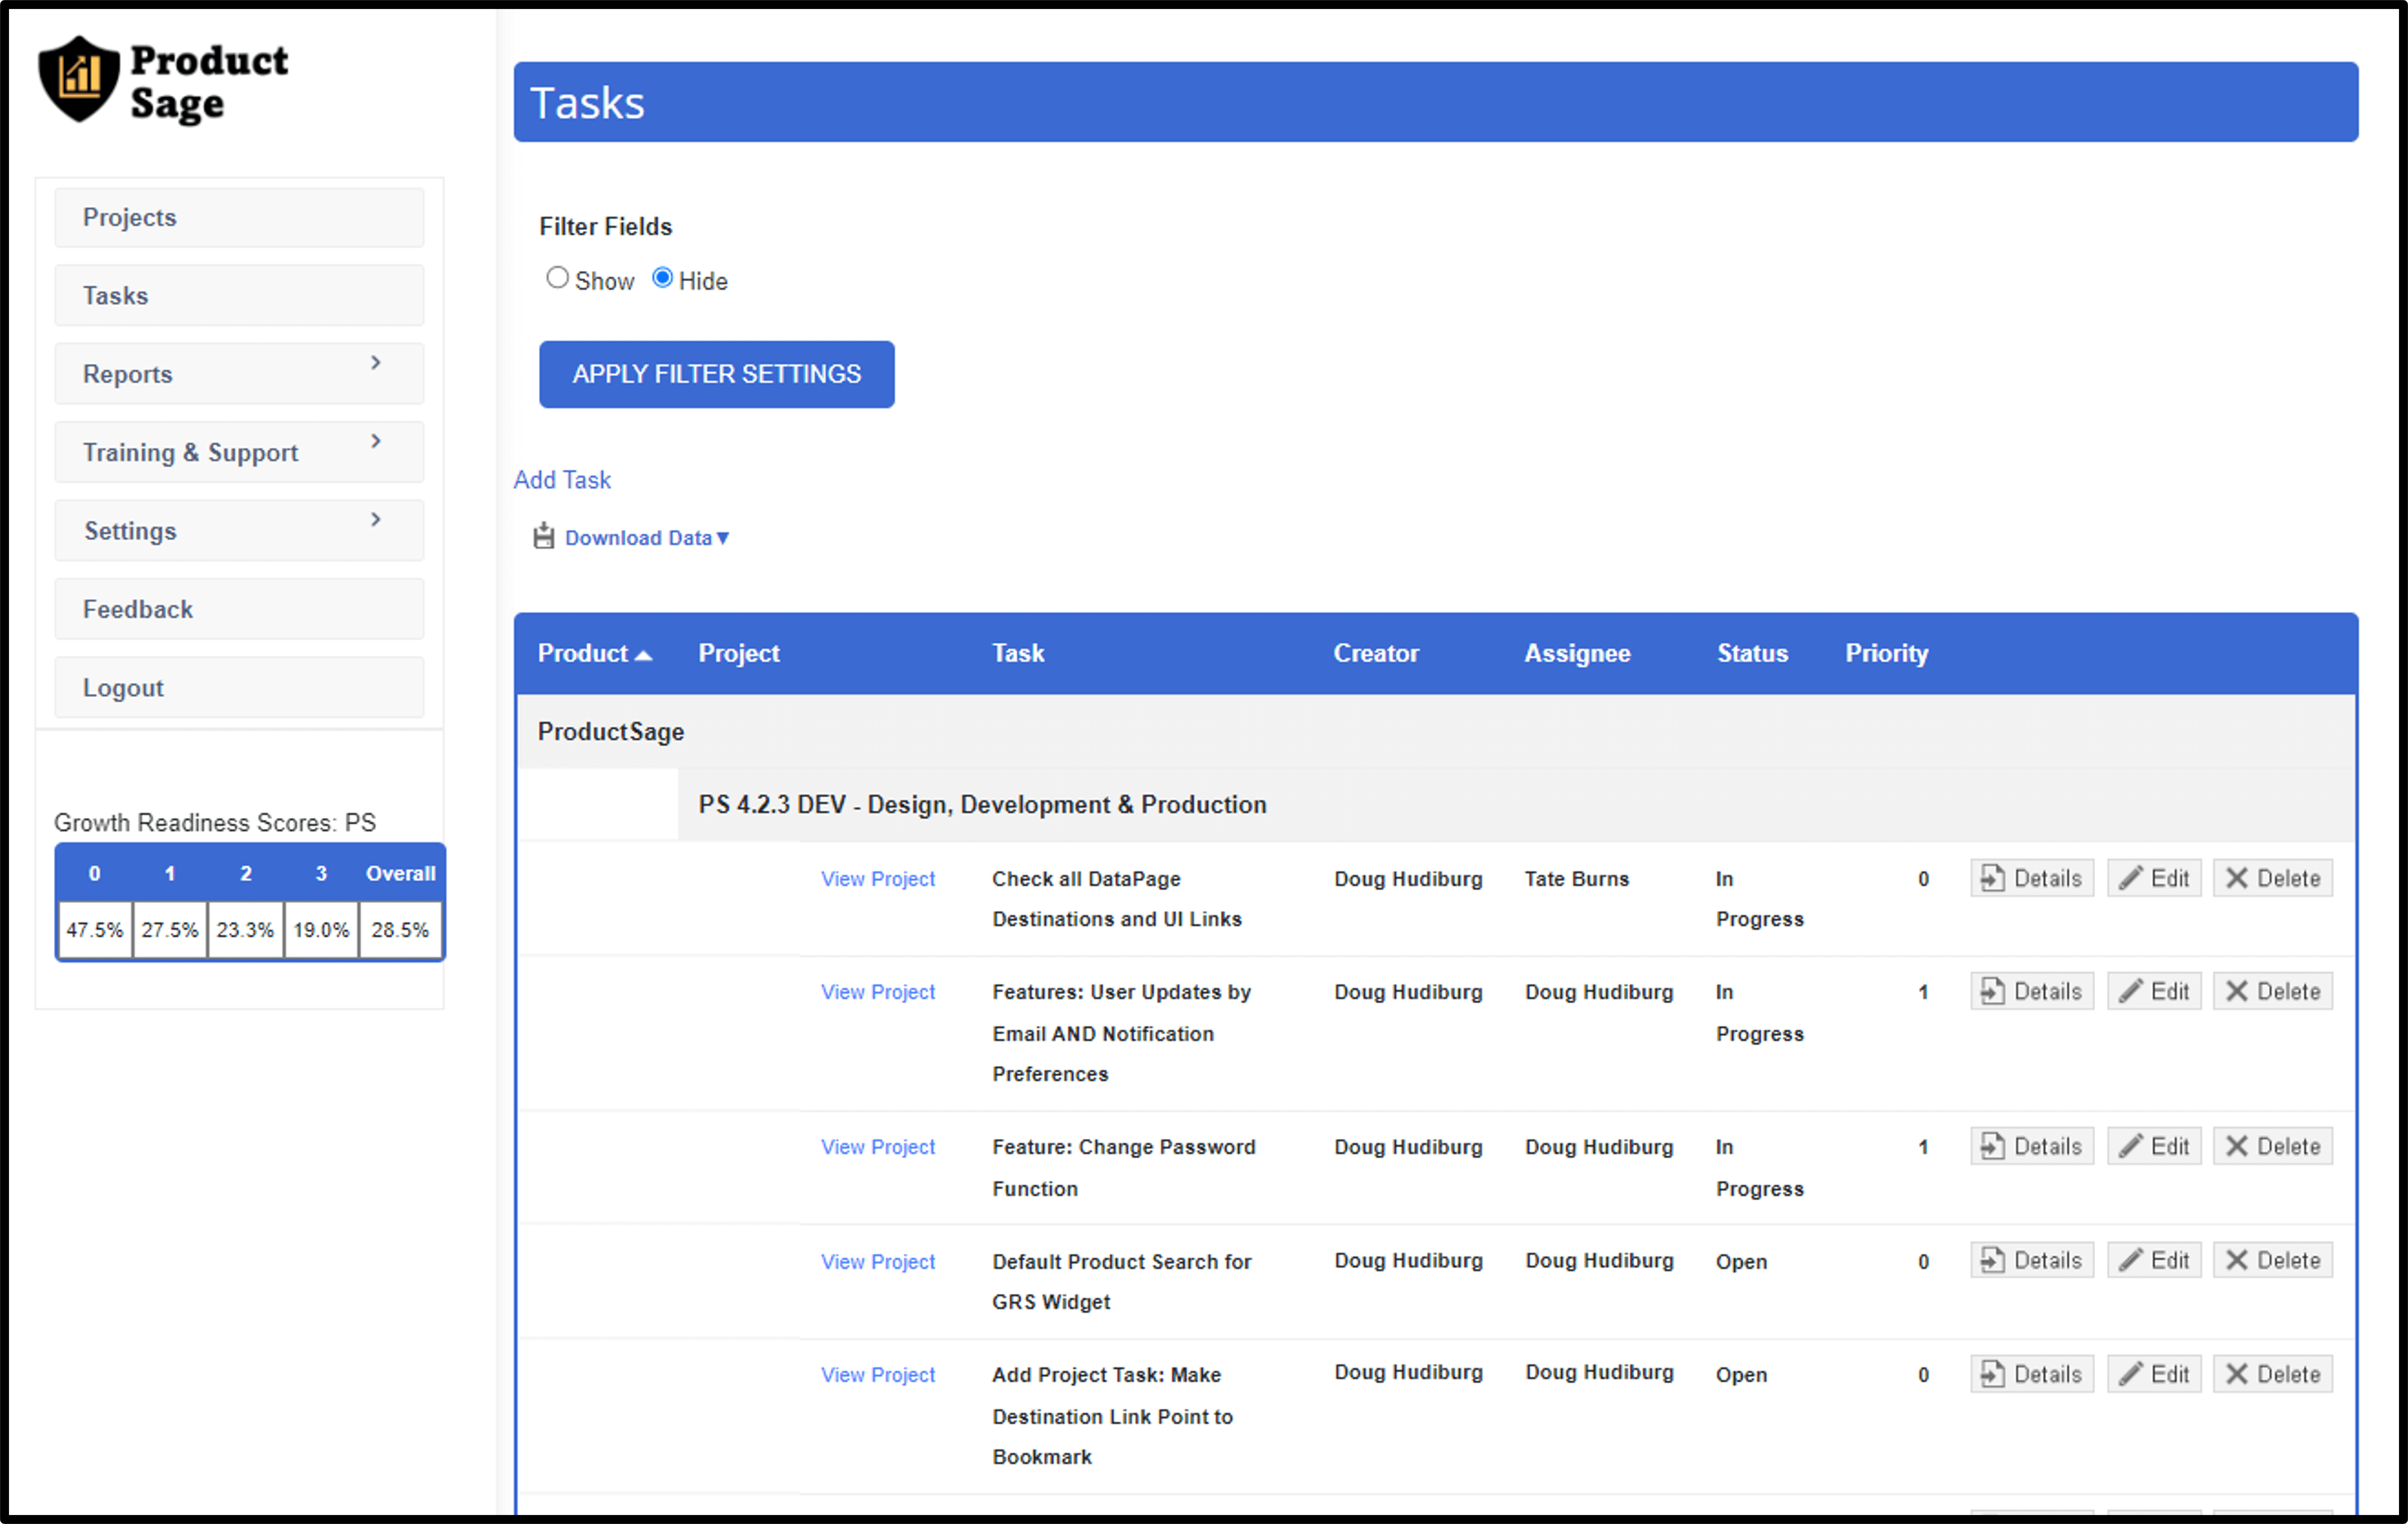Open the Training & Support sidebar item
The width and height of the screenshot is (2408, 1524).
(239, 452)
